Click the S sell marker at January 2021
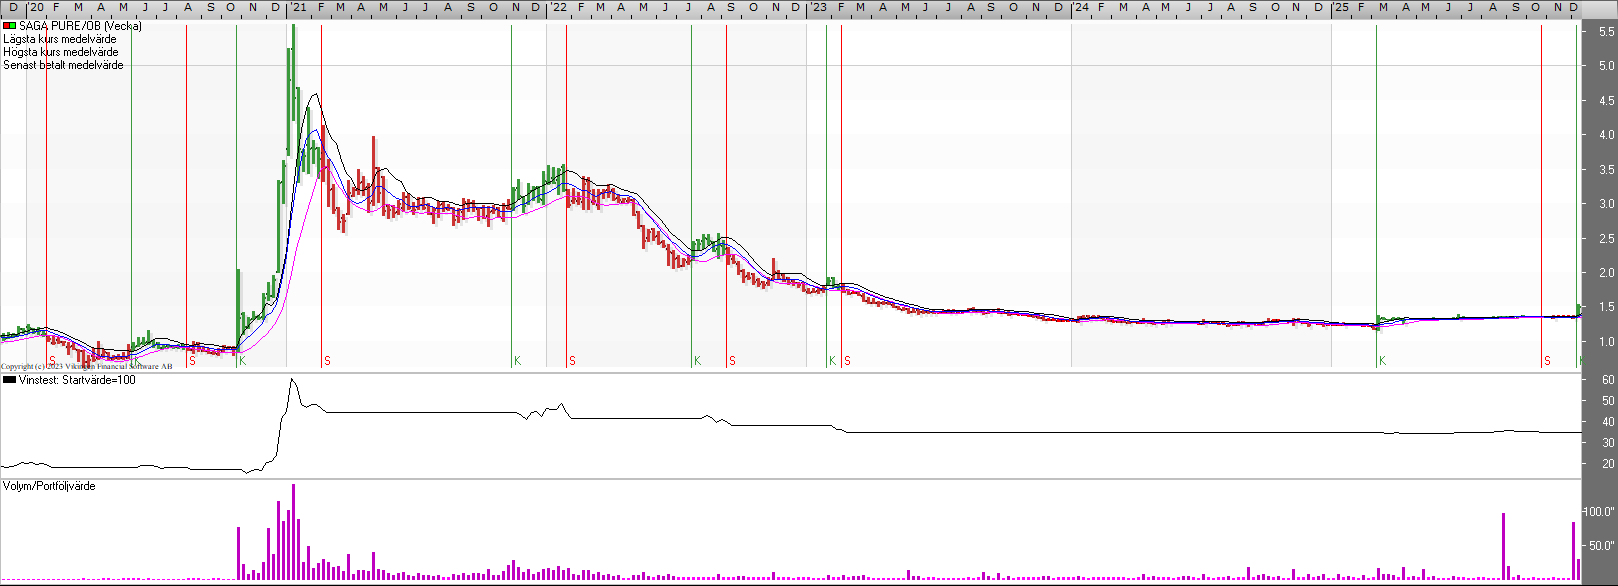Image resolution: width=1618 pixels, height=586 pixels. coord(327,361)
